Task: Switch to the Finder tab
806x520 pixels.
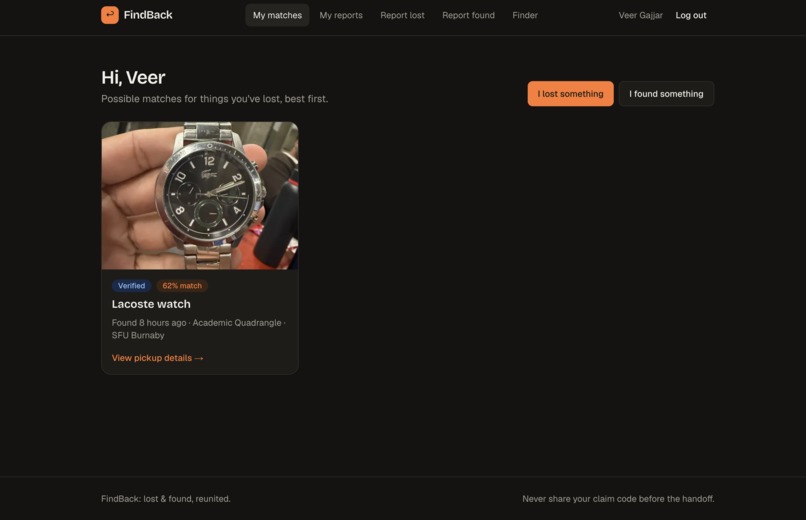Action: click(x=525, y=15)
